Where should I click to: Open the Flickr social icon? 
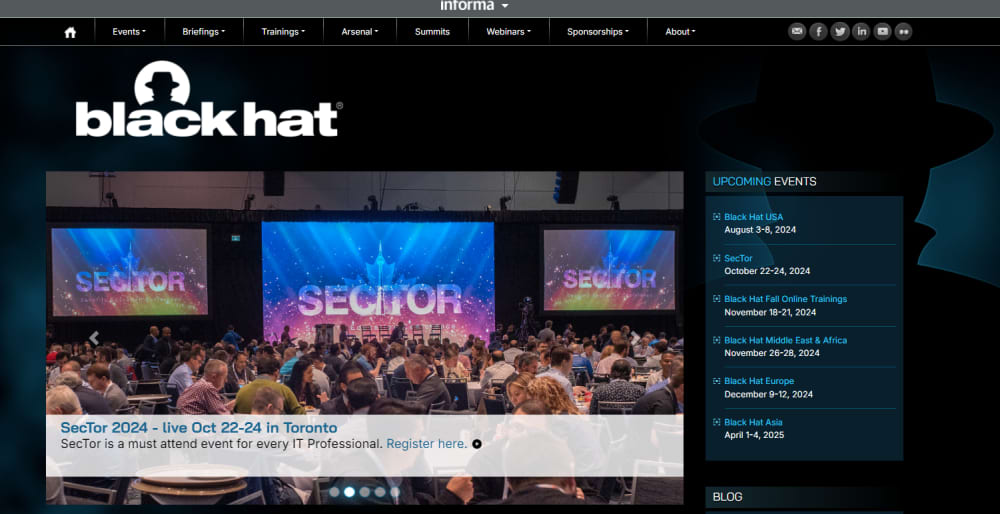pyautogui.click(x=903, y=31)
